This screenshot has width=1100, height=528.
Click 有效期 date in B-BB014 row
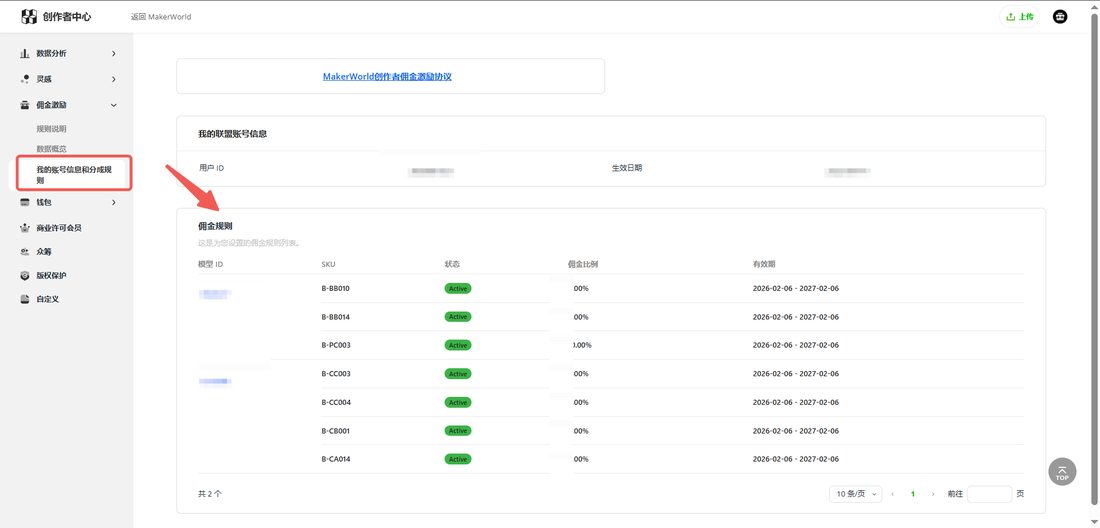(796, 317)
